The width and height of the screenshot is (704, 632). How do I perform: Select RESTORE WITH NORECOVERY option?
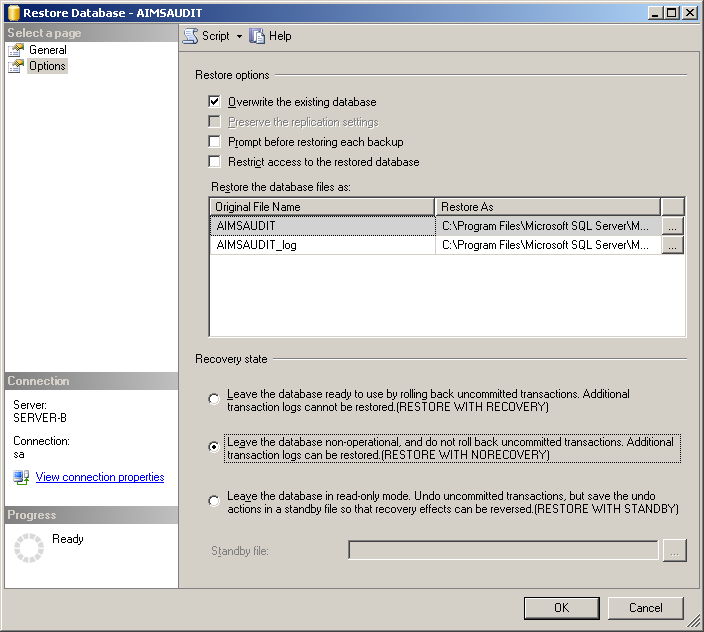pos(214,447)
